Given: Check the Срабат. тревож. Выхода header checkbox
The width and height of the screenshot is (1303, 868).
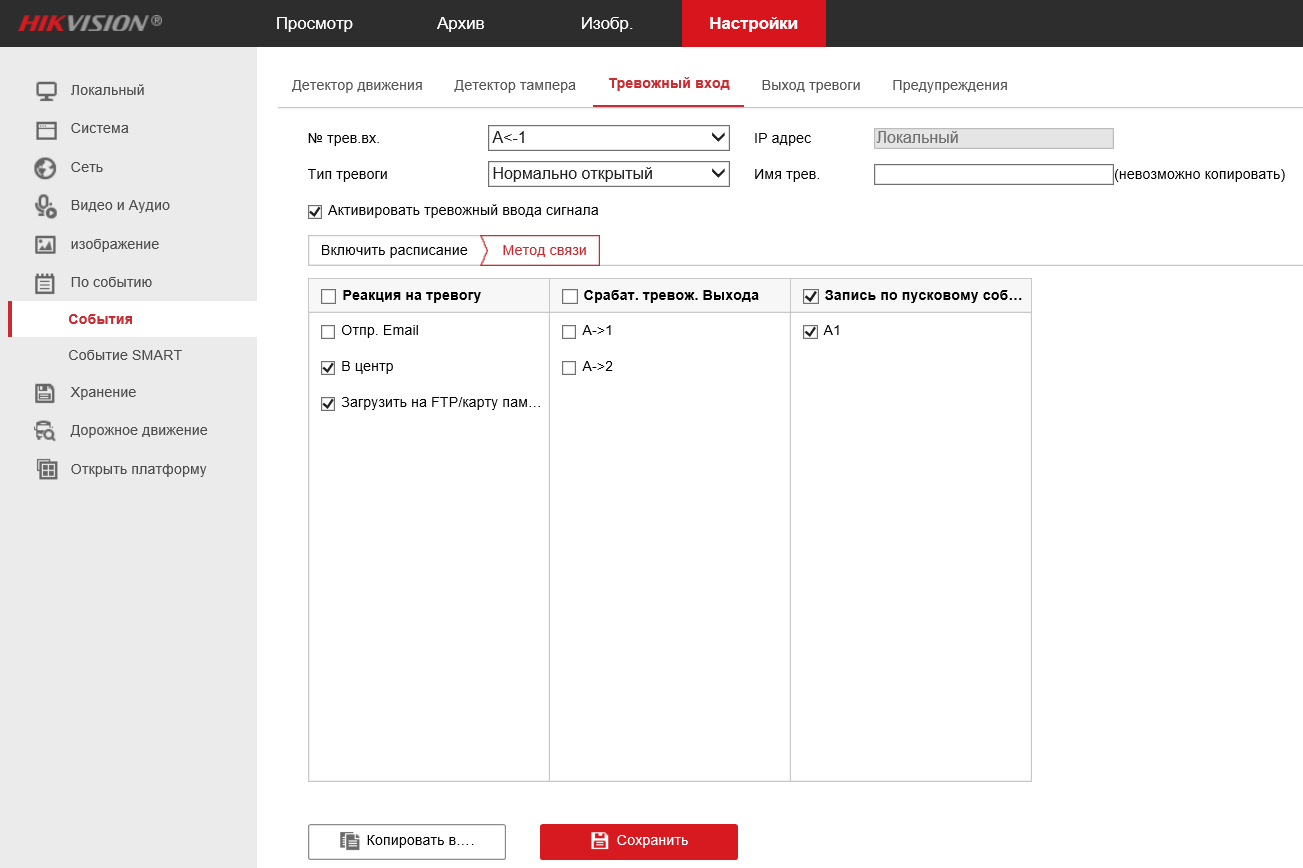Looking at the screenshot, I should click(x=569, y=296).
